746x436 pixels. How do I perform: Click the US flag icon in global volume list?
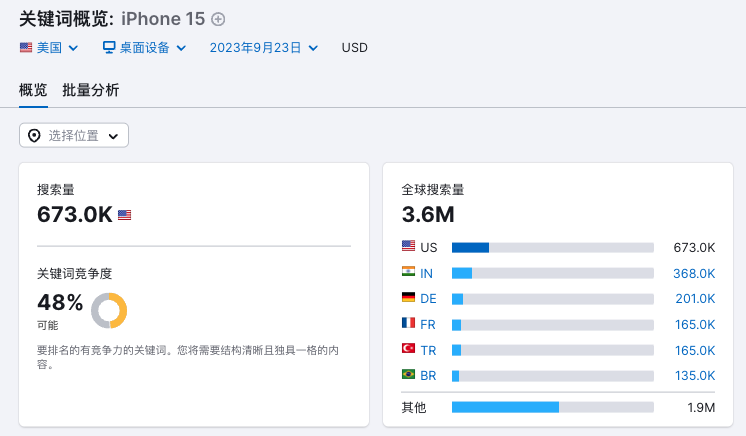408,246
